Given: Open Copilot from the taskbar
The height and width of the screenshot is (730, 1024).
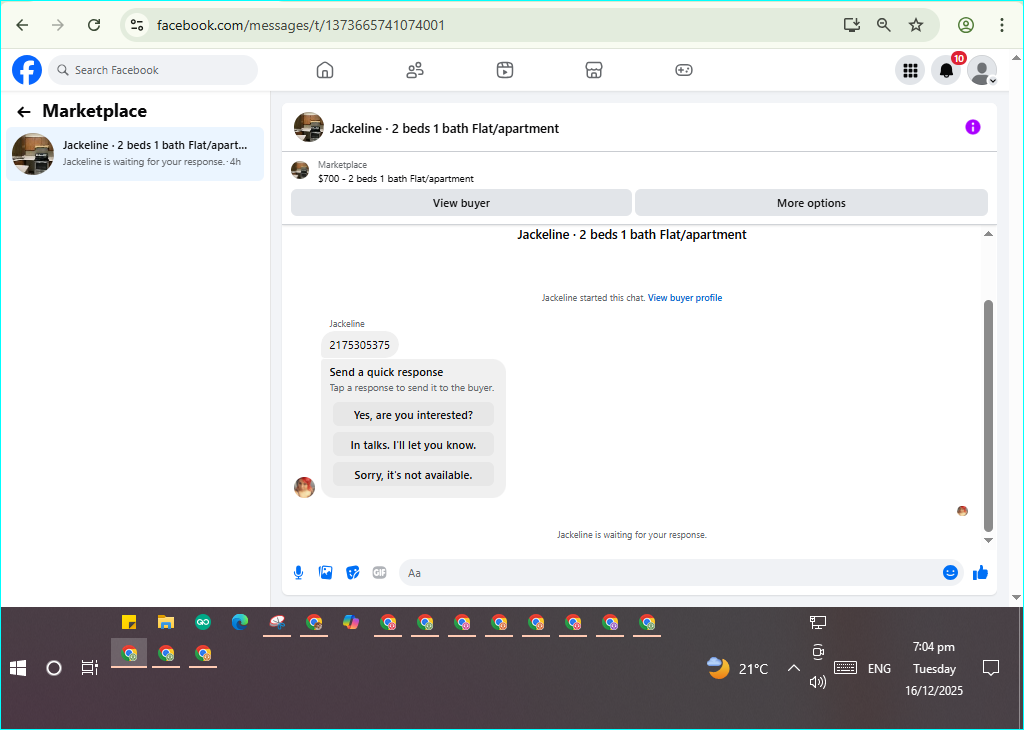Looking at the screenshot, I should [x=351, y=622].
